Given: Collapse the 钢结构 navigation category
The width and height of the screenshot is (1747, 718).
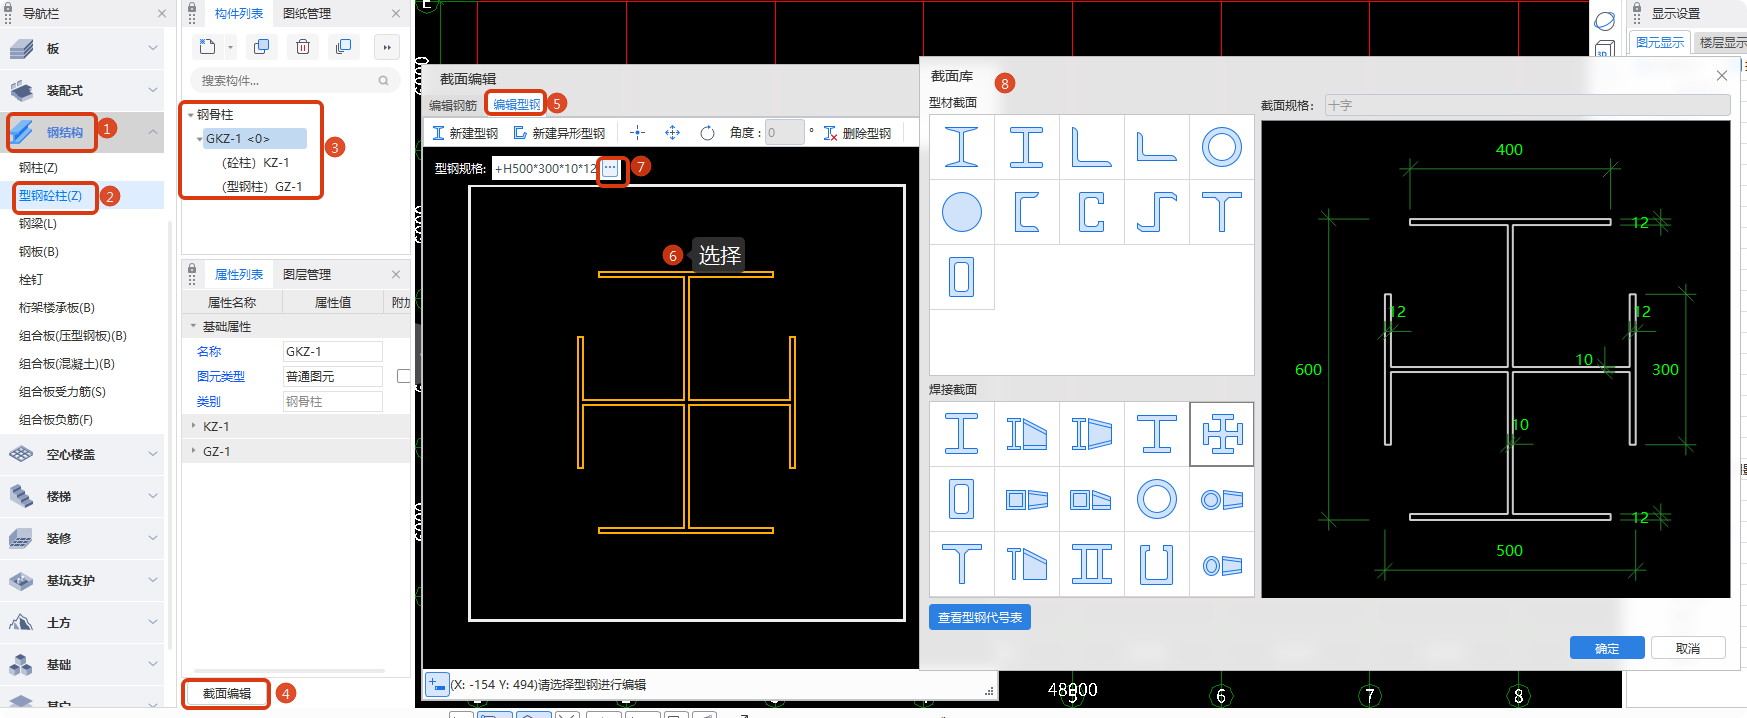Looking at the screenshot, I should click(x=152, y=132).
